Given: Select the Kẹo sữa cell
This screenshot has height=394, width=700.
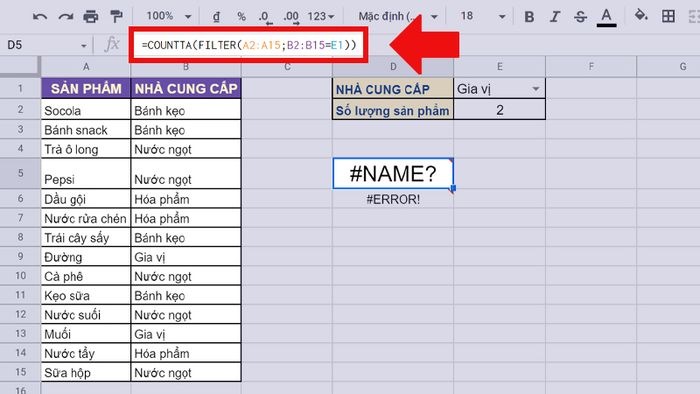Looking at the screenshot, I should tap(86, 295).
